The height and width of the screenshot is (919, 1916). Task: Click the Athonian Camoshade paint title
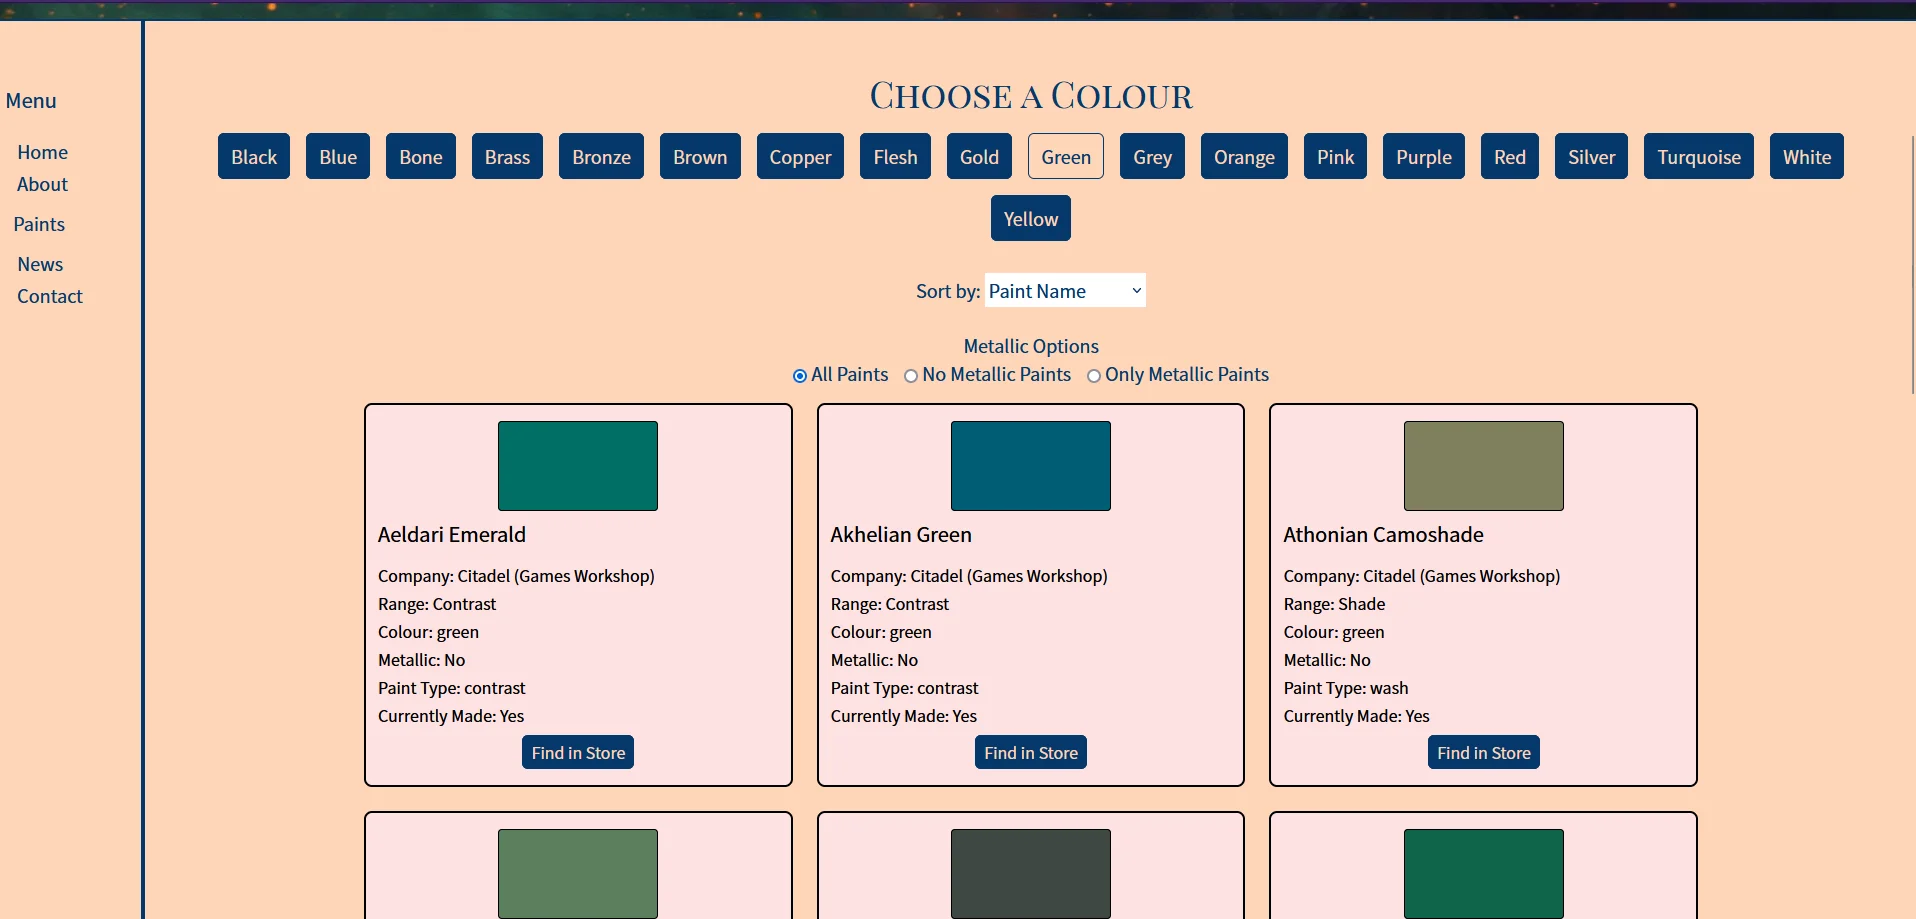point(1384,535)
